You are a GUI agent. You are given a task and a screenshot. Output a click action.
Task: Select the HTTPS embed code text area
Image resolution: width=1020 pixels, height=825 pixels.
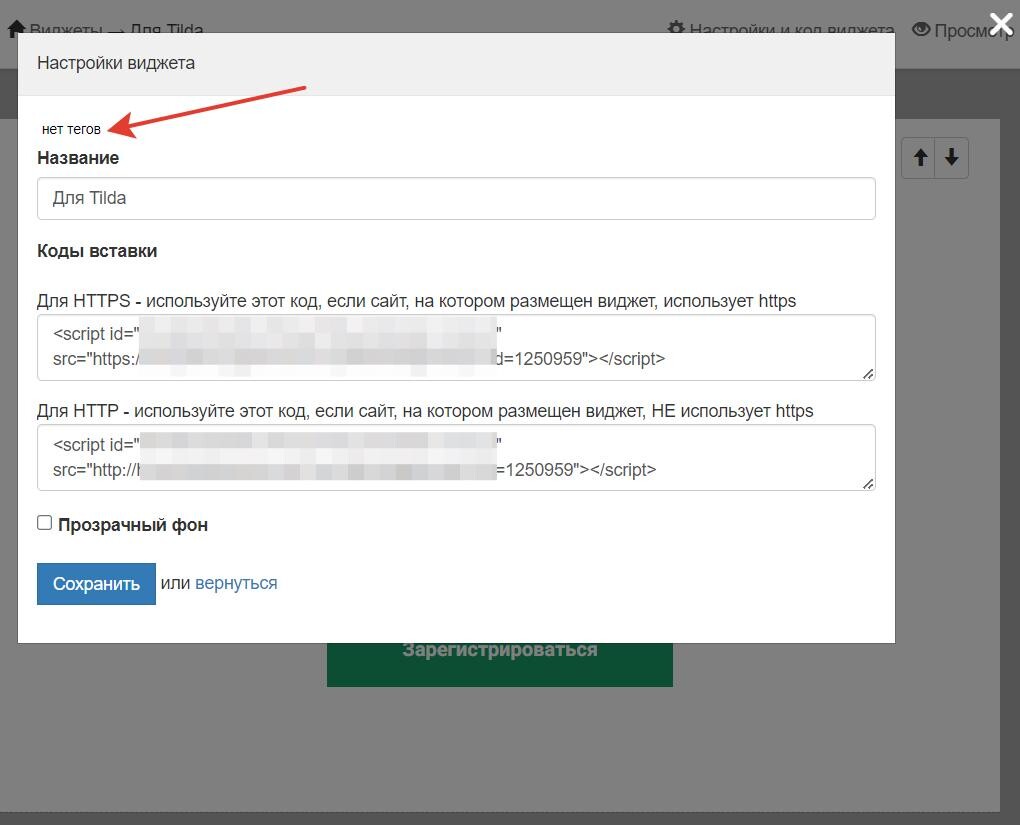[456, 347]
